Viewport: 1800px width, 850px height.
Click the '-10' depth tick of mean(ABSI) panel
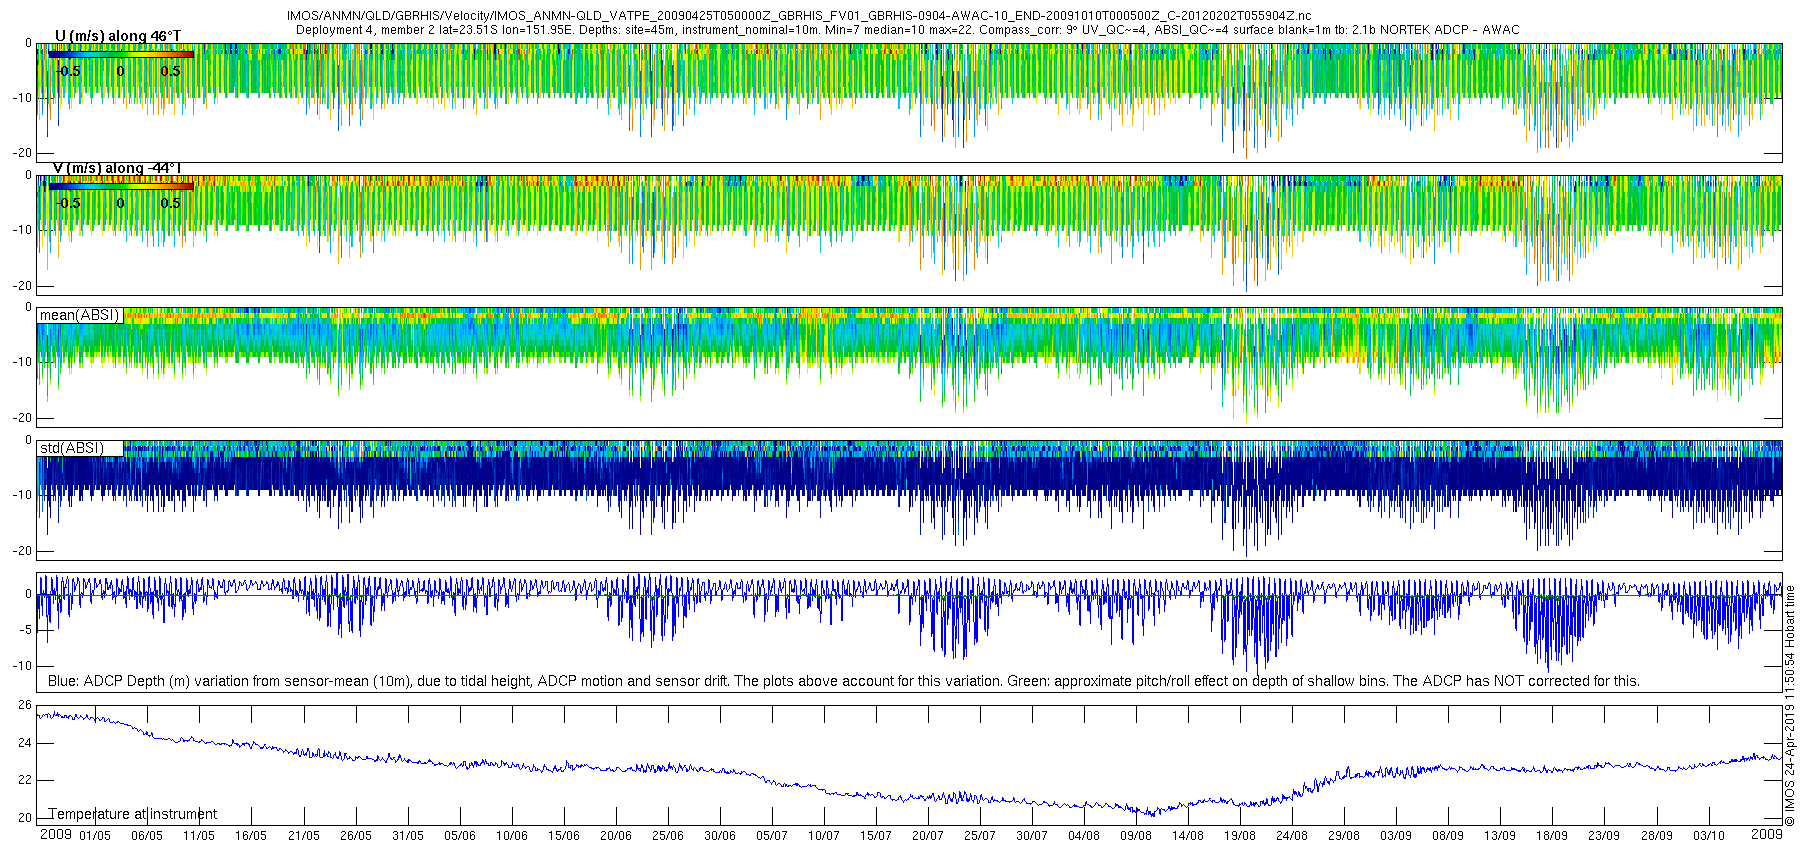[x=22, y=362]
